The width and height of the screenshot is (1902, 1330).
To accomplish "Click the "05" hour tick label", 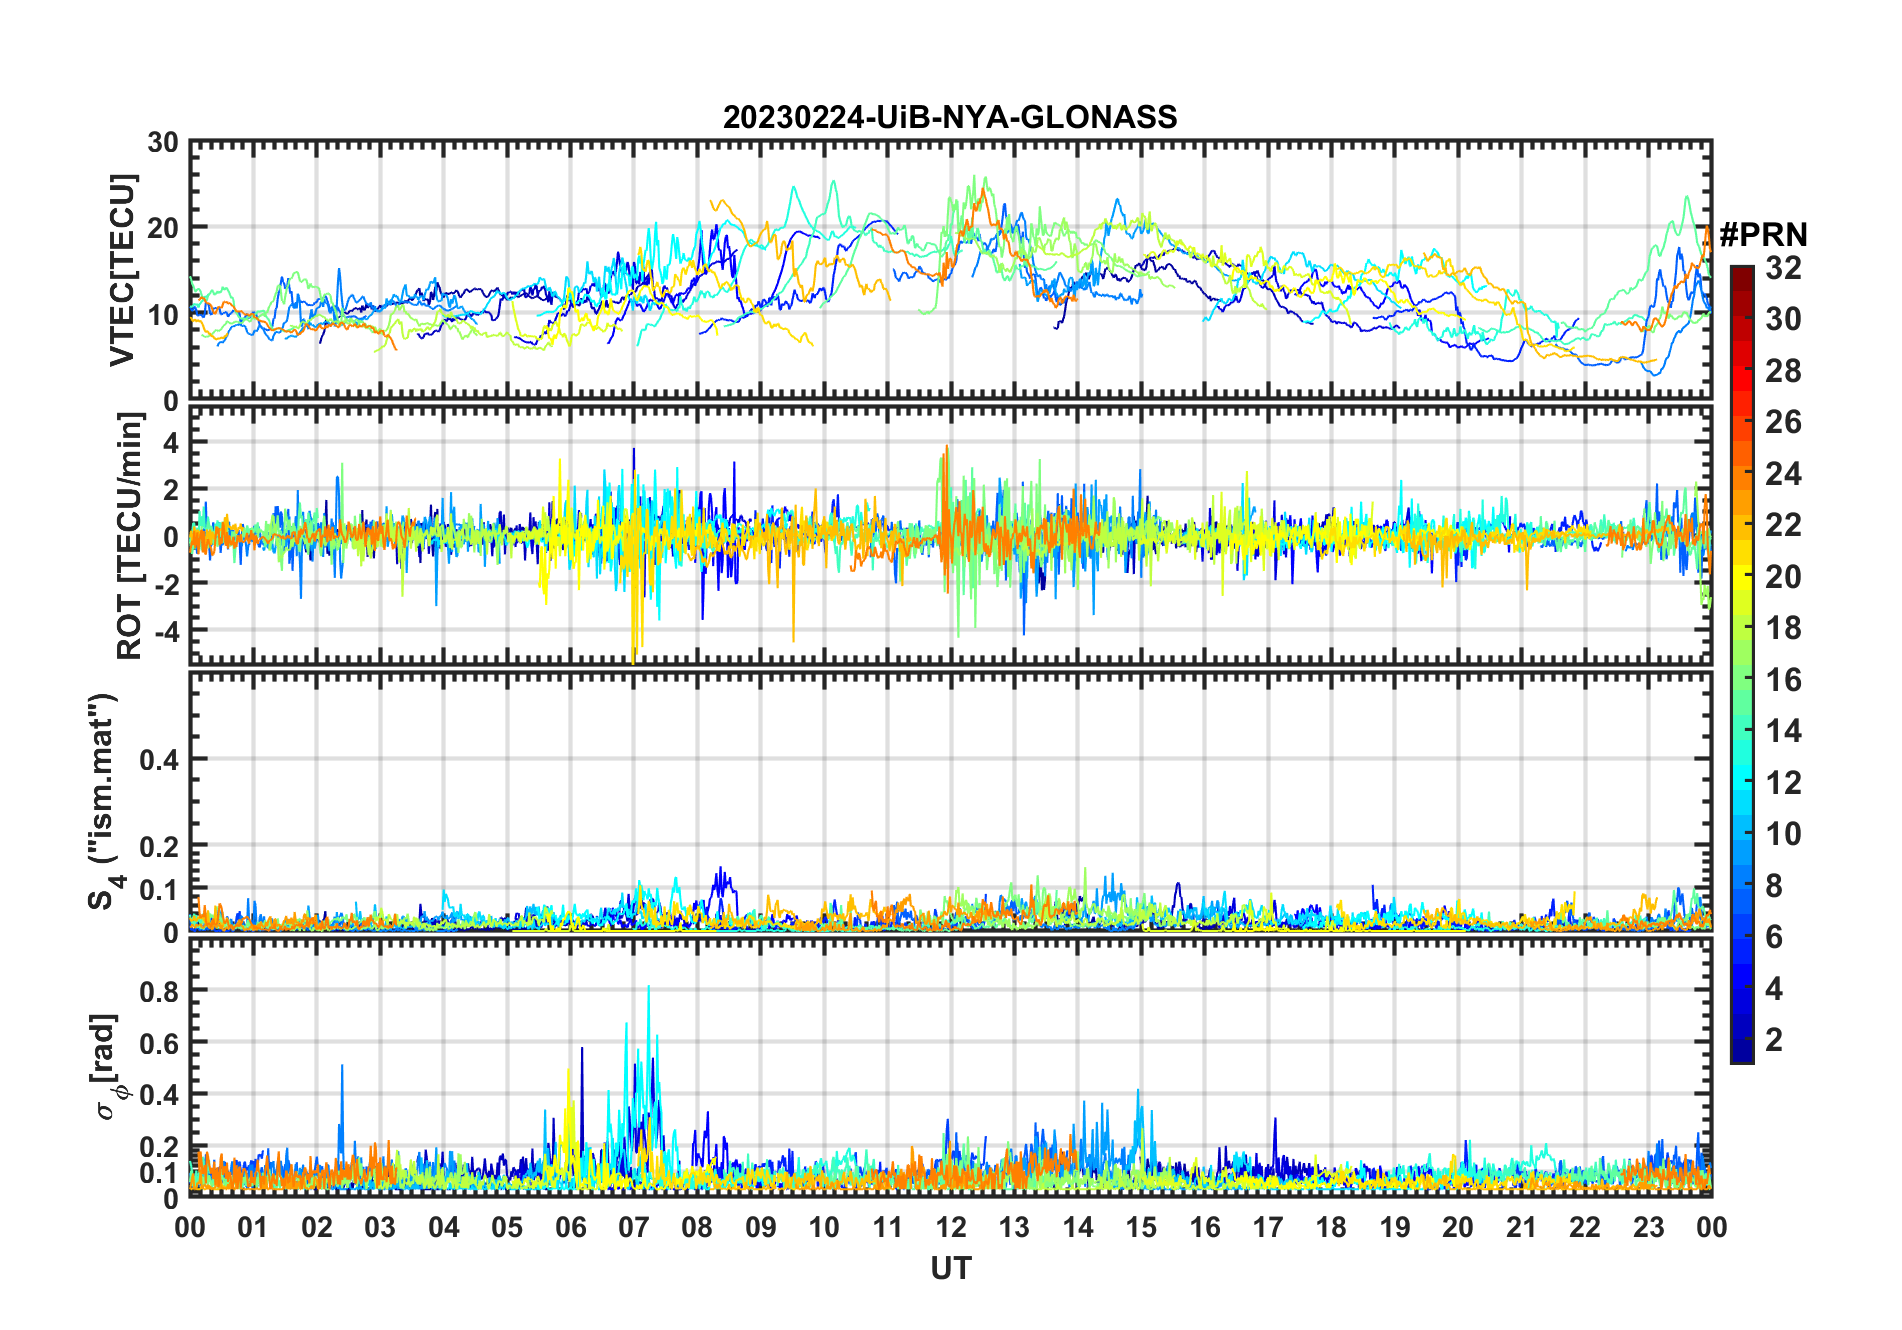I will click(507, 1227).
